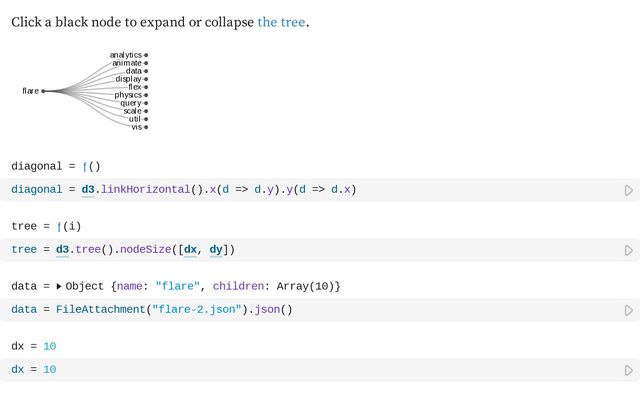640x400 pixels.
Task: Collapse the flare root node
Action: point(43,91)
